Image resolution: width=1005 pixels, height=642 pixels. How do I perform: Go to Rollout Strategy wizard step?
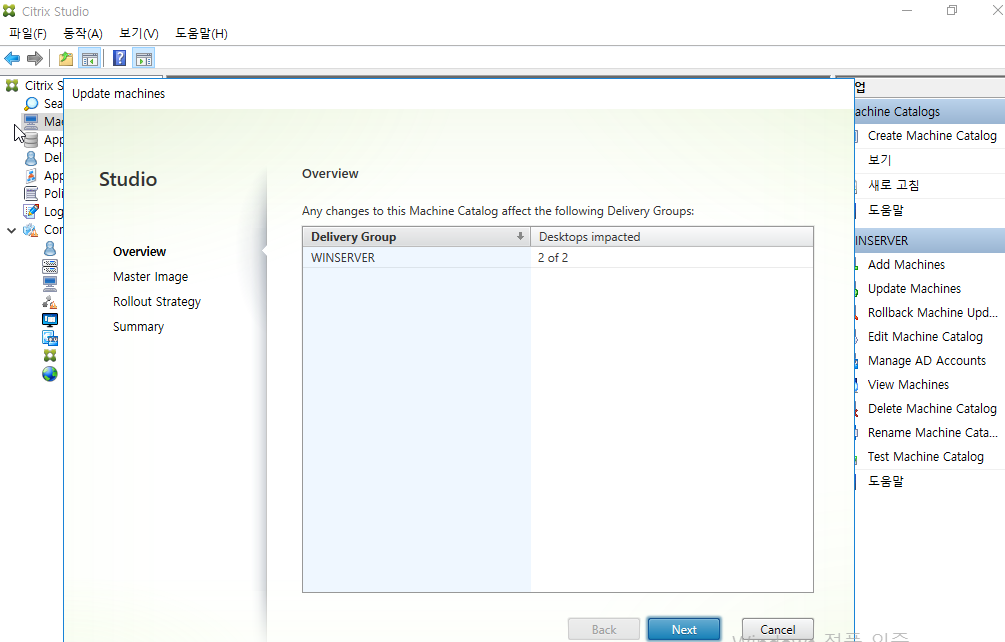tap(157, 302)
